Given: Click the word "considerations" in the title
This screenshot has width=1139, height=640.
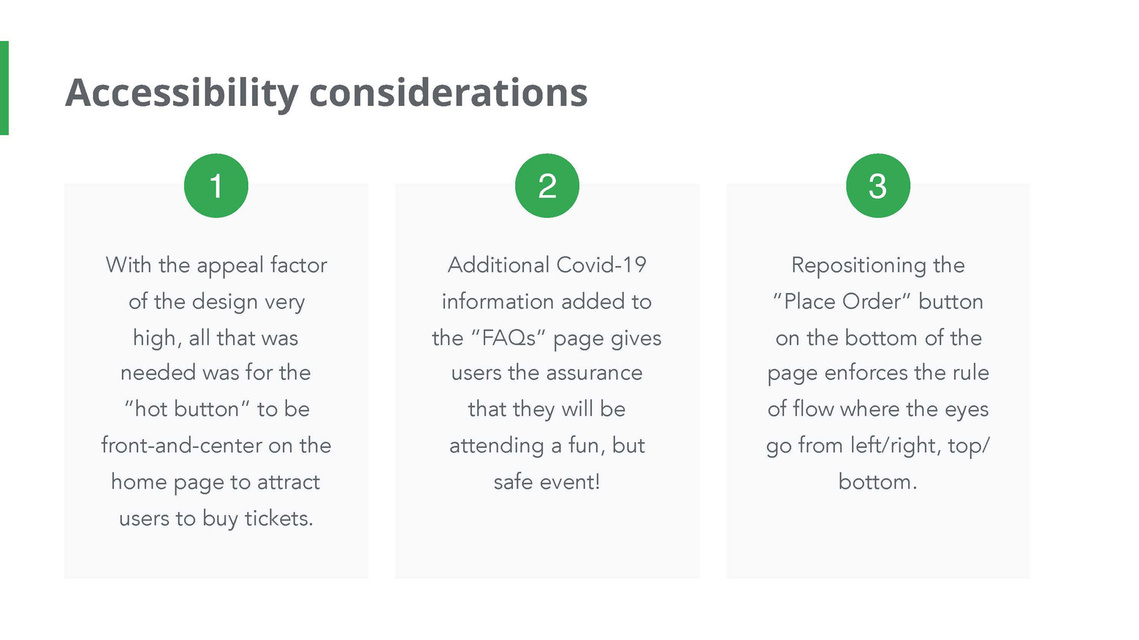Looking at the screenshot, I should [x=448, y=92].
